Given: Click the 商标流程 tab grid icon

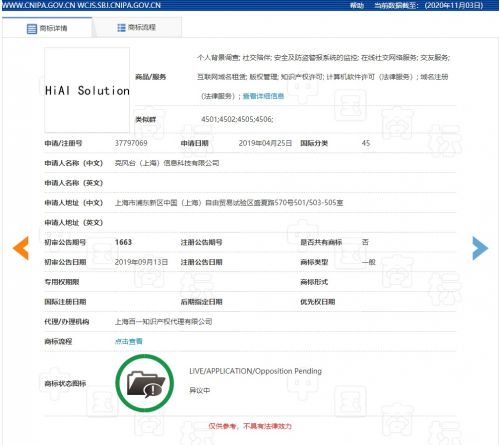Looking at the screenshot, I should pyautogui.click(x=121, y=28).
